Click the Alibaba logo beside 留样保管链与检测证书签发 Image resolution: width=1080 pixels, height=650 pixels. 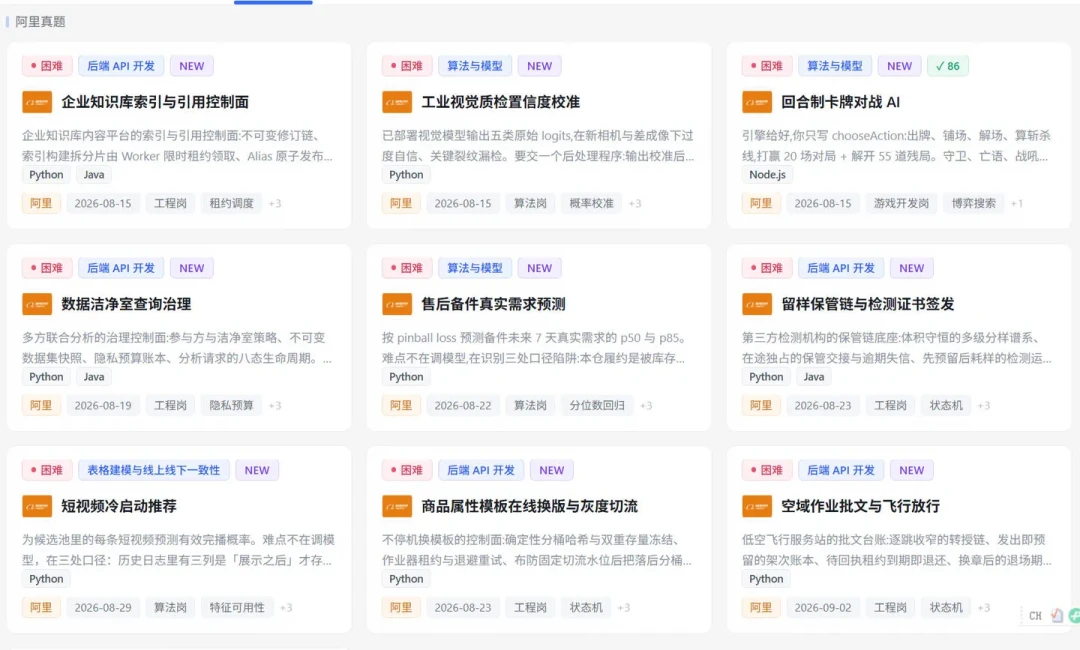coord(757,304)
